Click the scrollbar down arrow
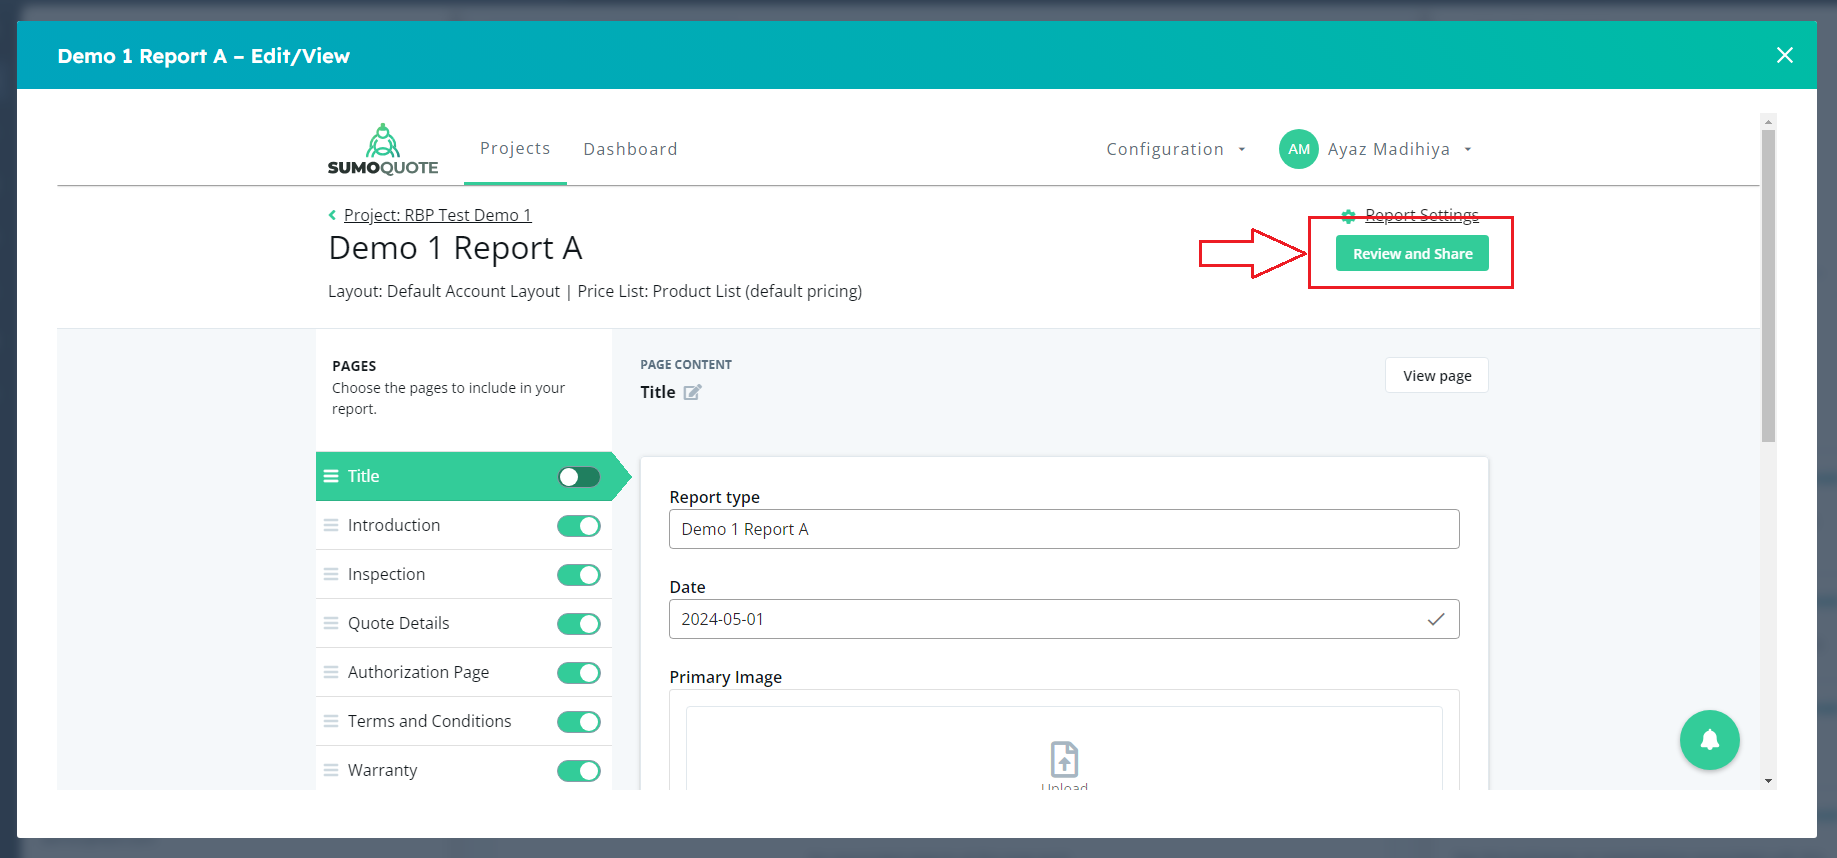This screenshot has width=1837, height=858. (1768, 781)
